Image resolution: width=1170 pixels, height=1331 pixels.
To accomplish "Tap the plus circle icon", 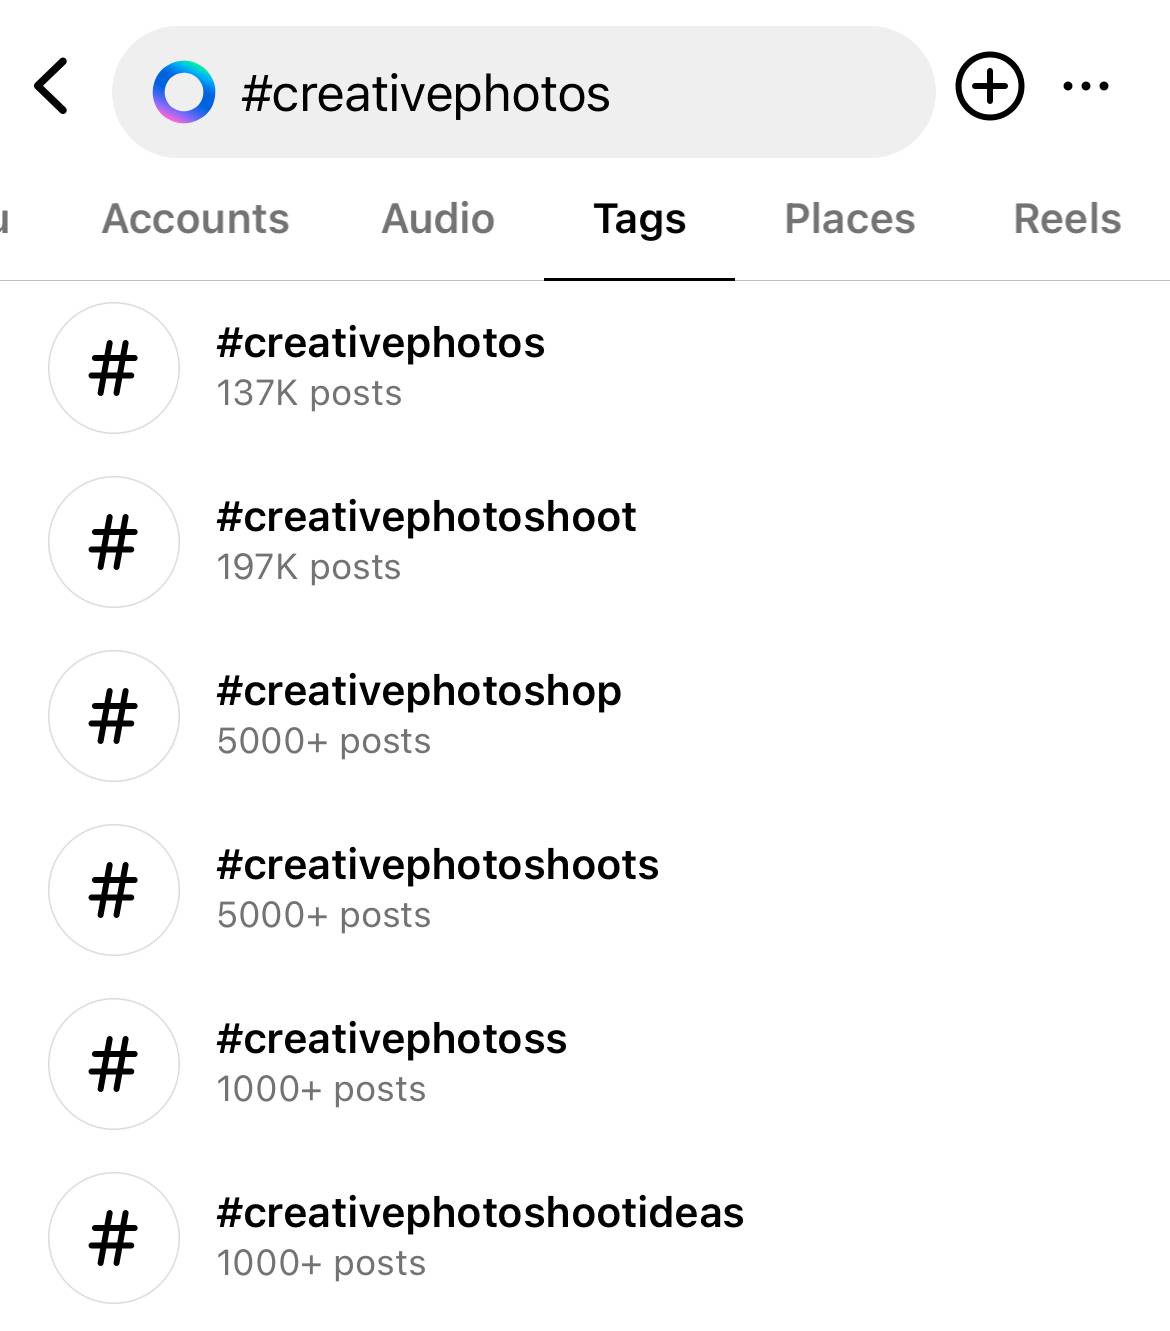I will point(990,87).
